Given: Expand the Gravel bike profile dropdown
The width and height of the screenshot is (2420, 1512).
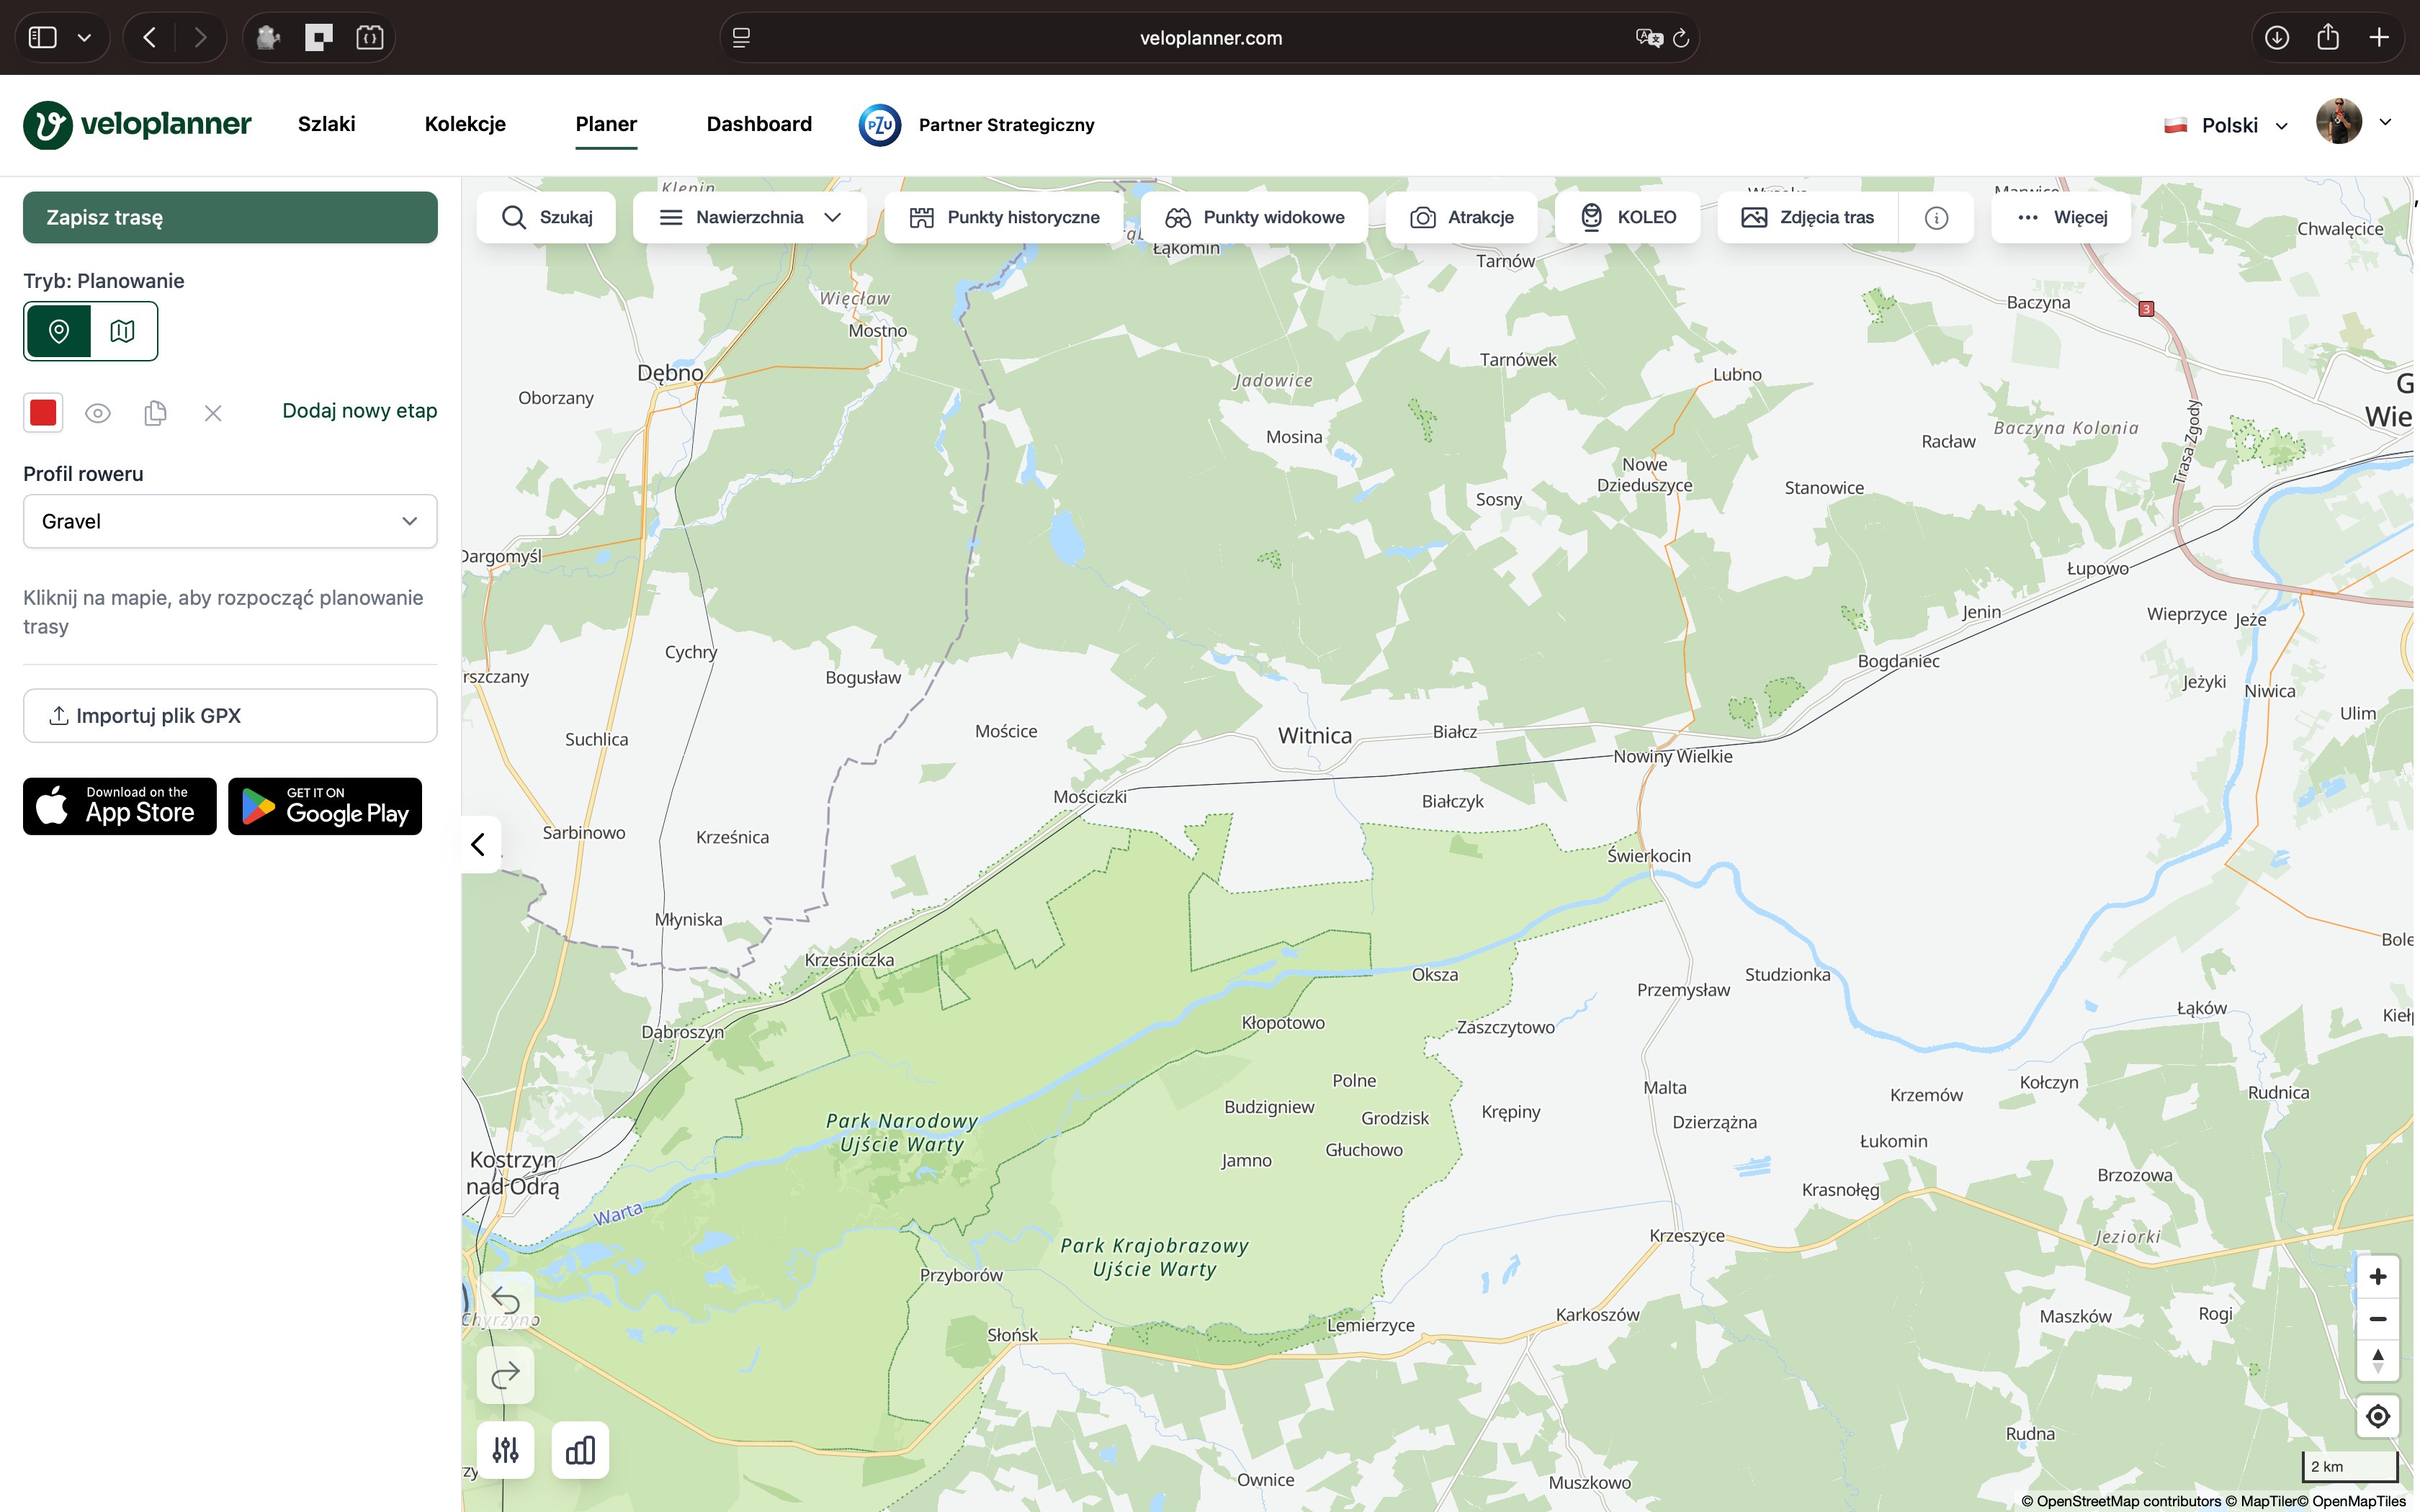Looking at the screenshot, I should (x=230, y=521).
